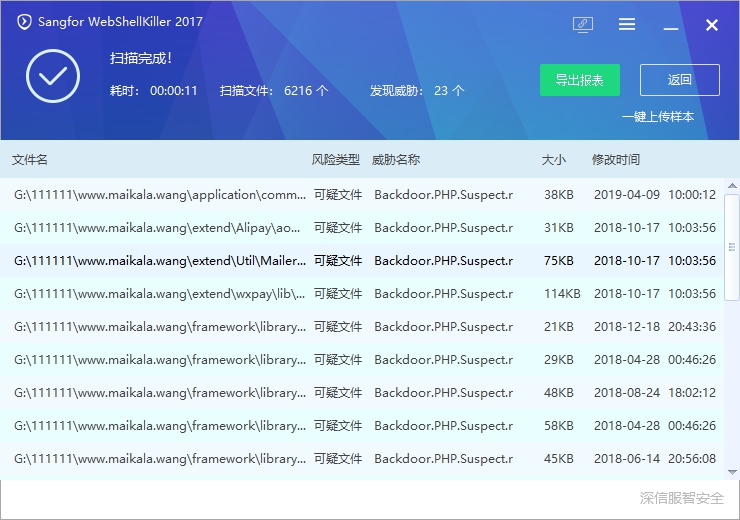740x520 pixels.
Task: Click date 2018-06-14 20:56:08
Action: [x=655, y=459]
